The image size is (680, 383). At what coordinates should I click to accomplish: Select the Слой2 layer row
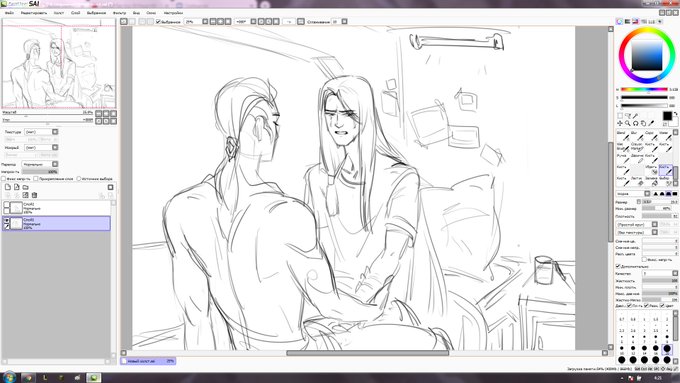coord(56,208)
